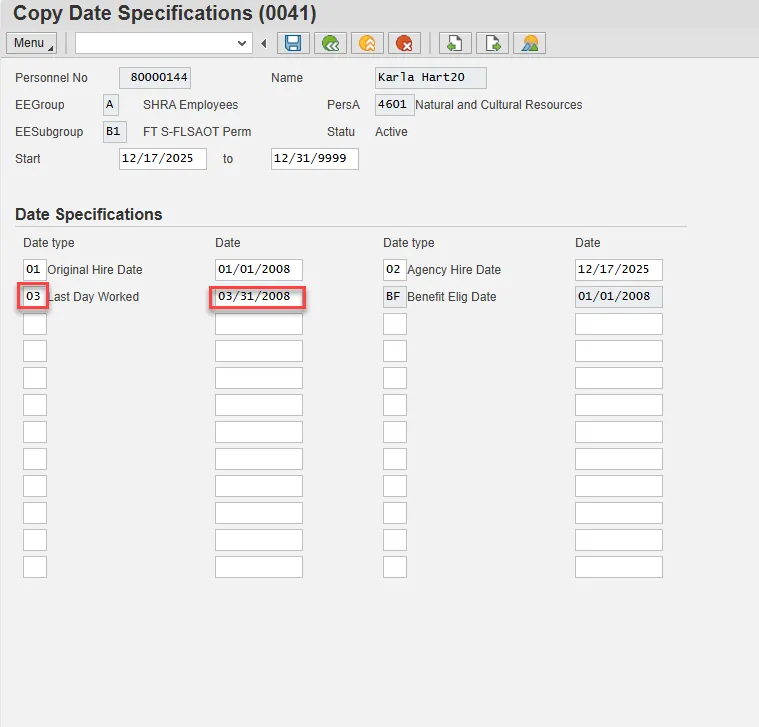This screenshot has height=727, width=759.
Task: Click the Agency Hire Date value 12/17/2025
Action: tap(618, 270)
